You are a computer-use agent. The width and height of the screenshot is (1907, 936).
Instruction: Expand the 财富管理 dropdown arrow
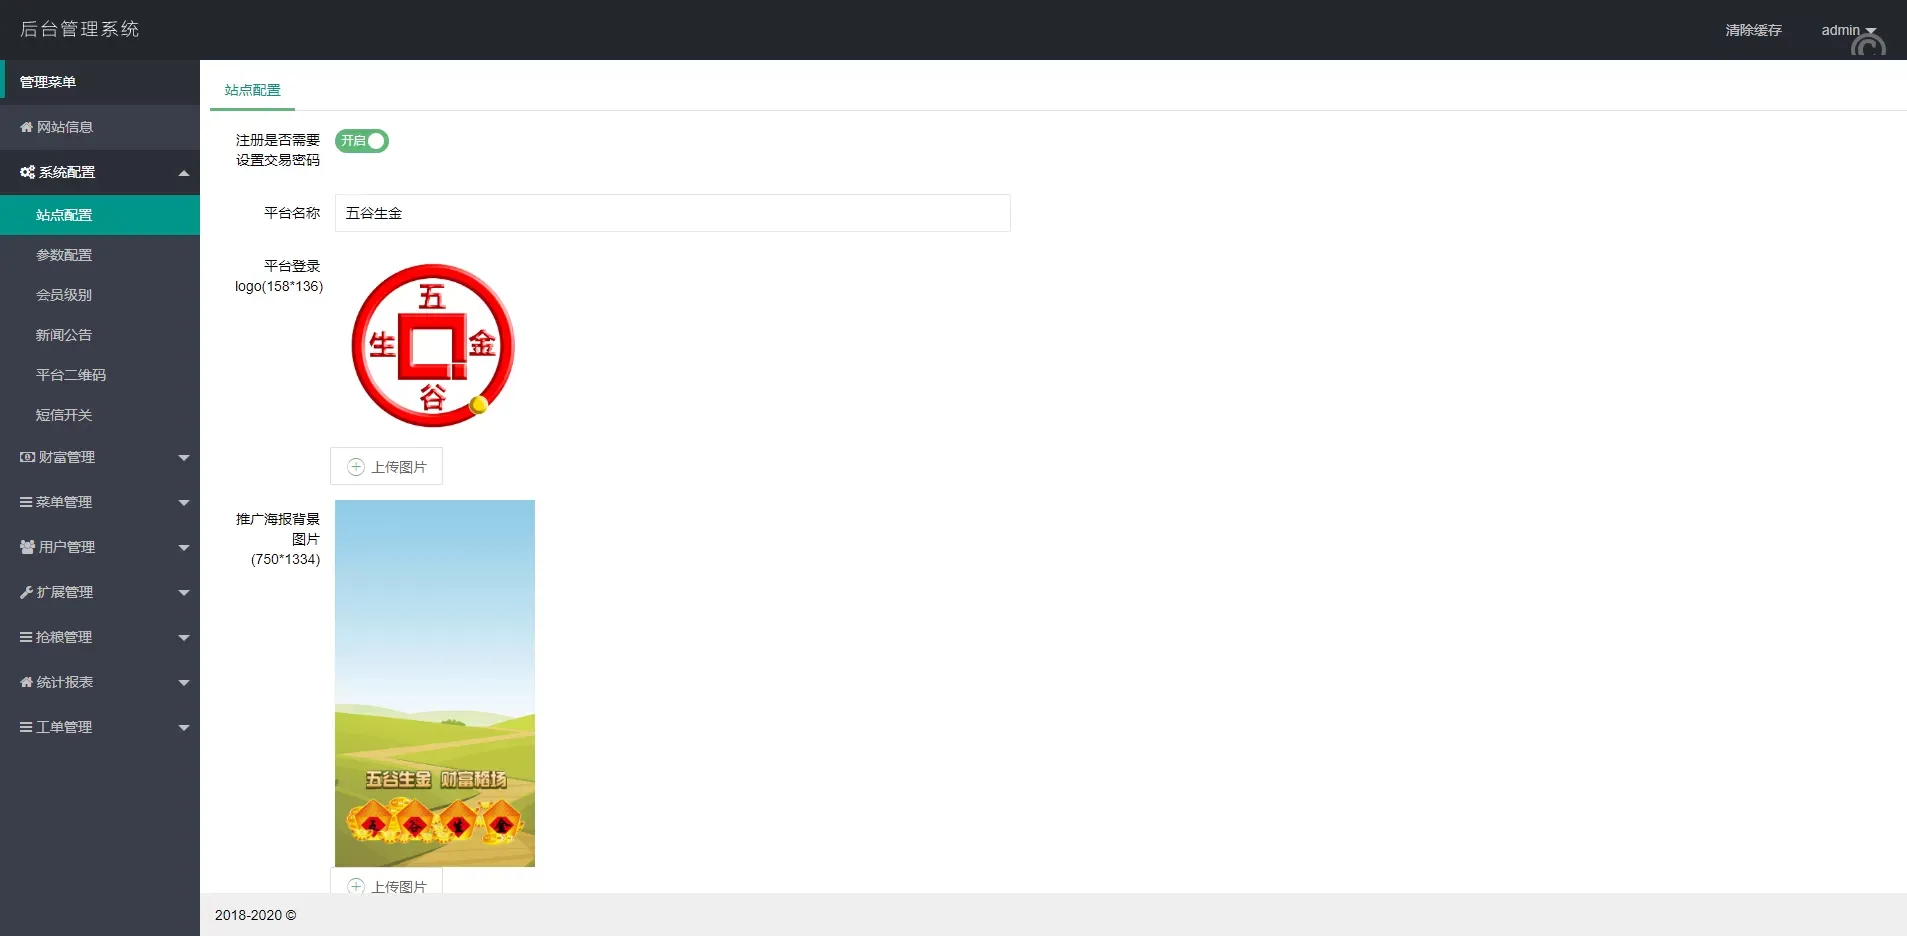(184, 458)
